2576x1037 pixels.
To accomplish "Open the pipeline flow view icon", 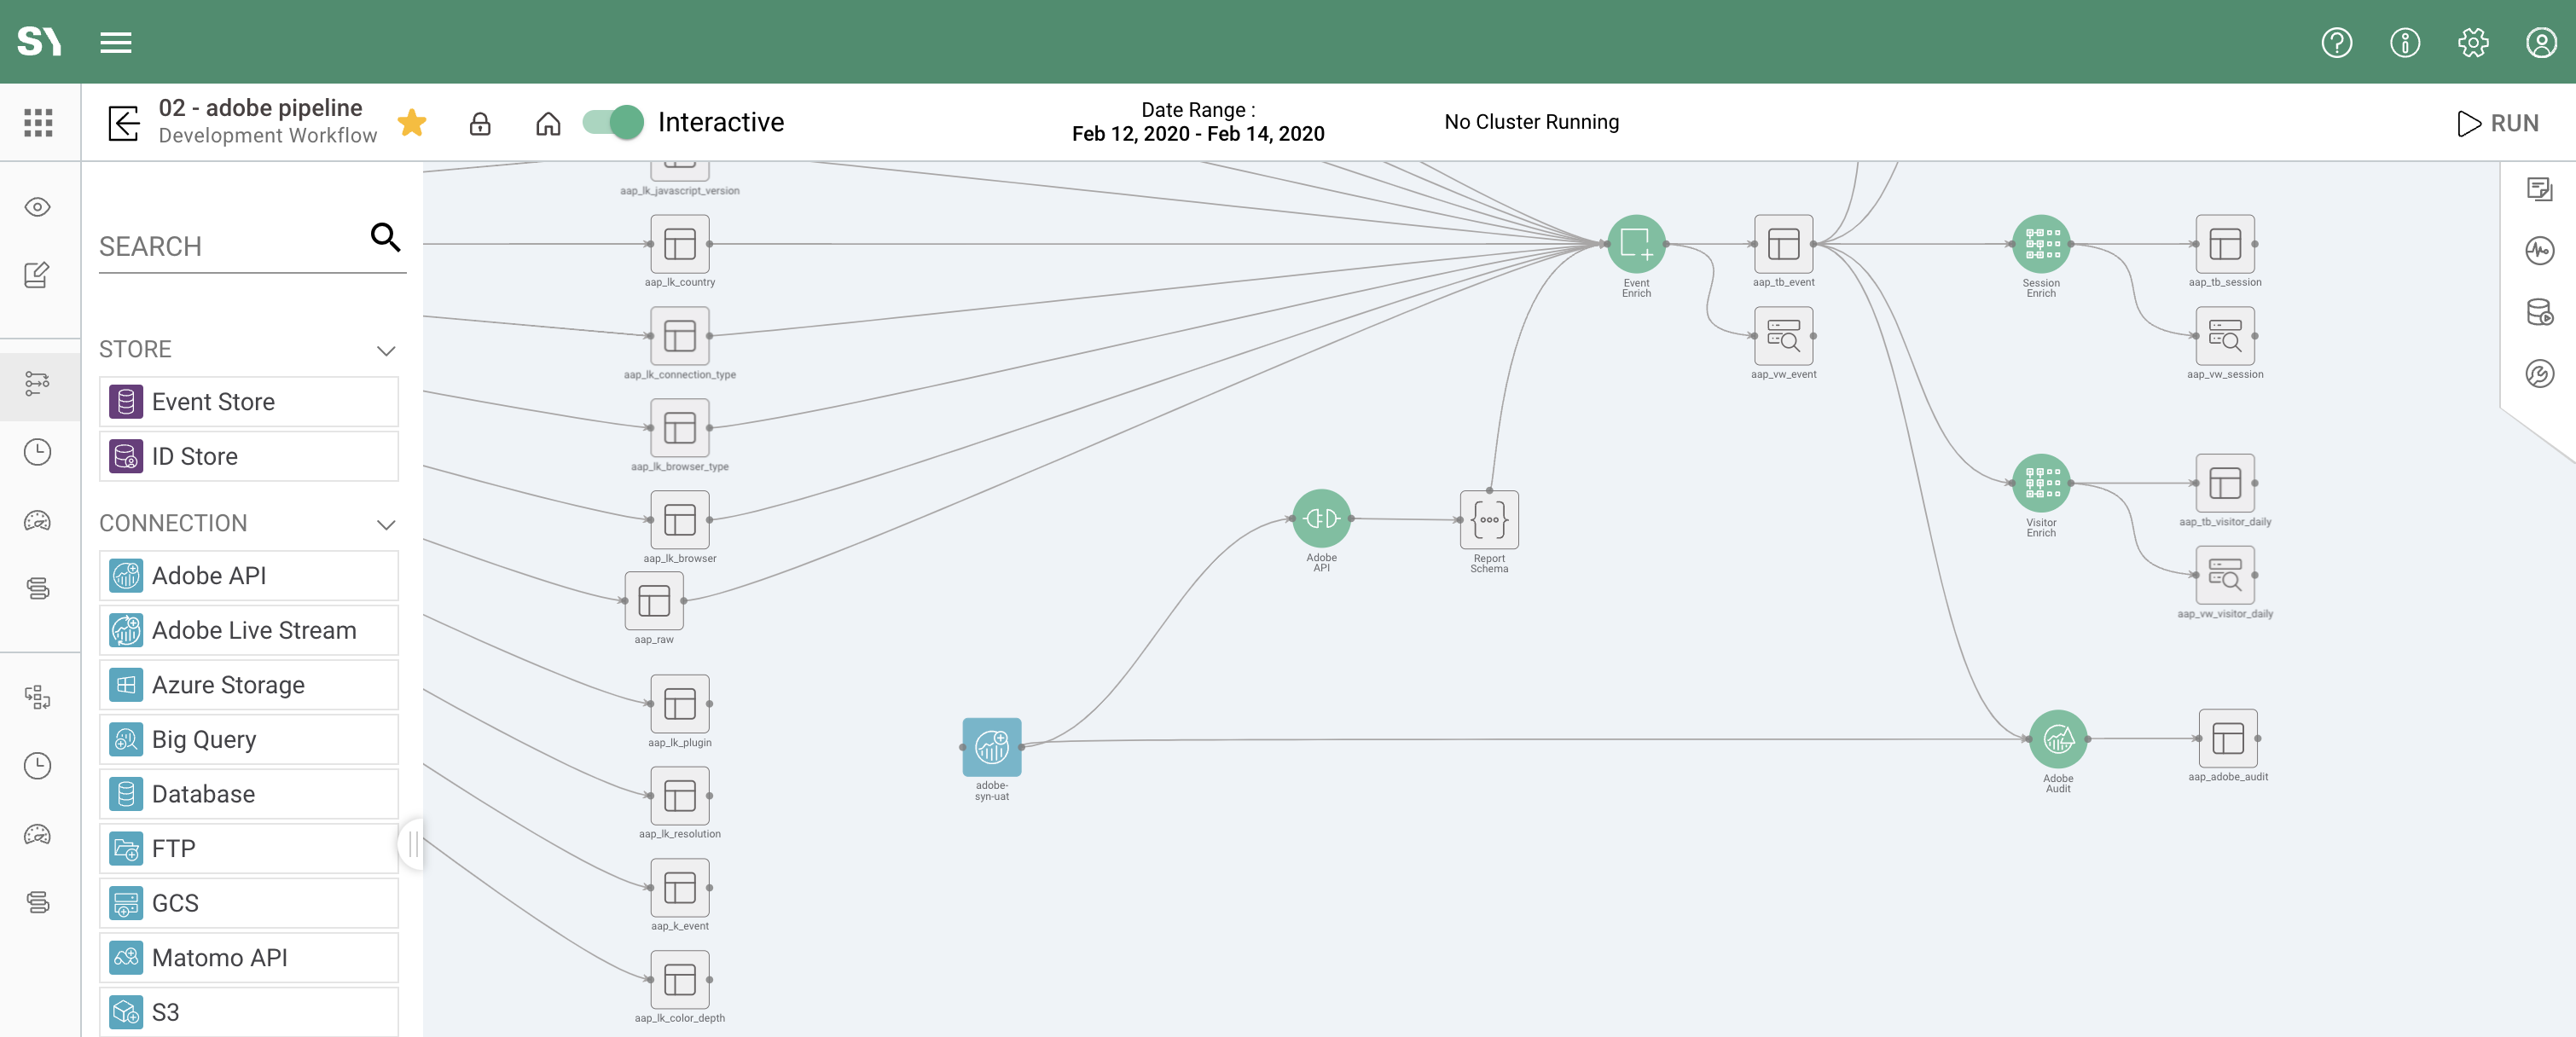I will (37, 385).
